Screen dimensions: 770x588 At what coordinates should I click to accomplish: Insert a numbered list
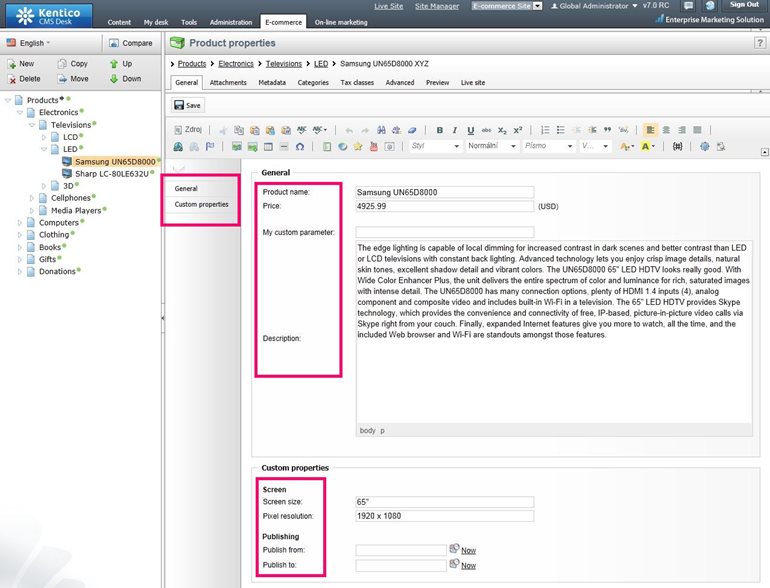(x=545, y=130)
